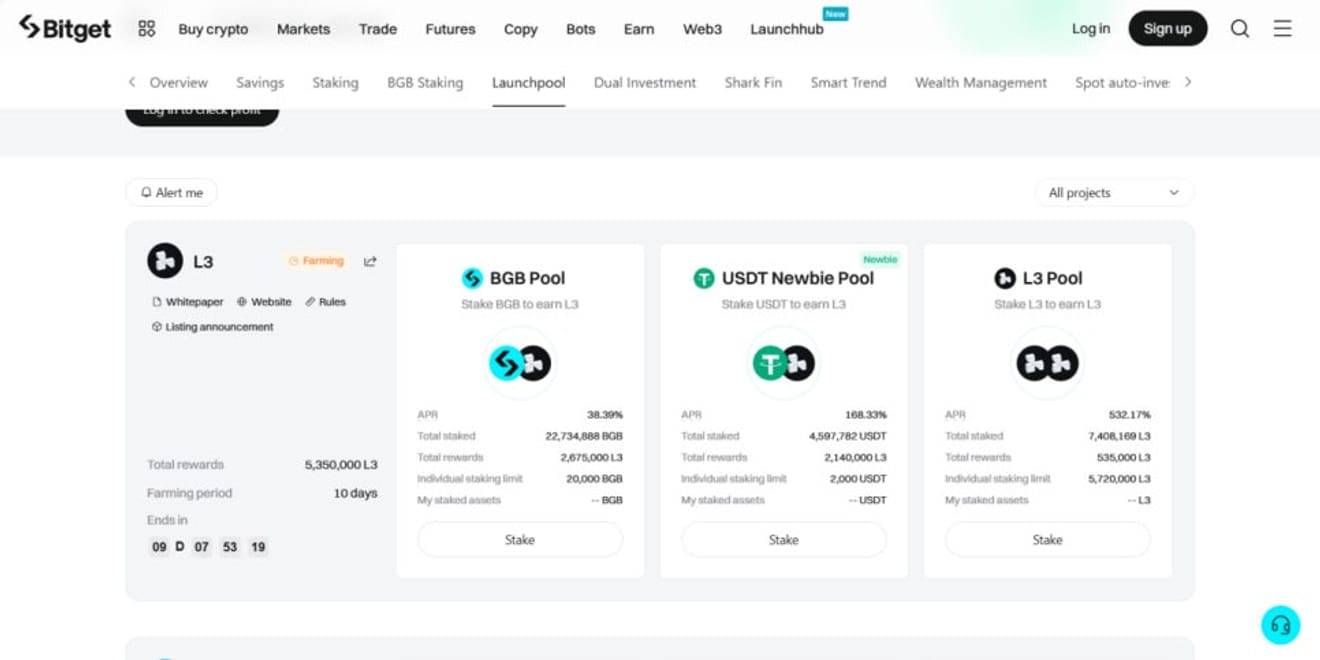Viewport: 1320px width, 660px height.
Task: Click the Newbie tag on USDT pool
Action: (x=880, y=259)
